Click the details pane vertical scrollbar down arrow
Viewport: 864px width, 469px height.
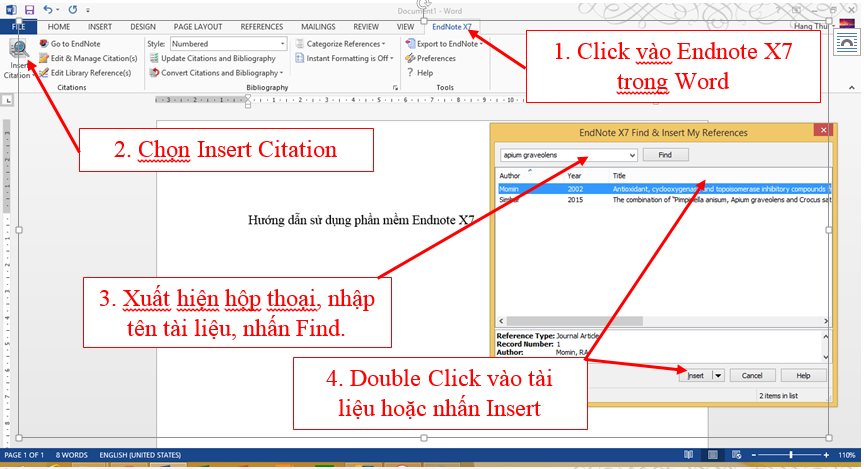pyautogui.click(x=825, y=357)
